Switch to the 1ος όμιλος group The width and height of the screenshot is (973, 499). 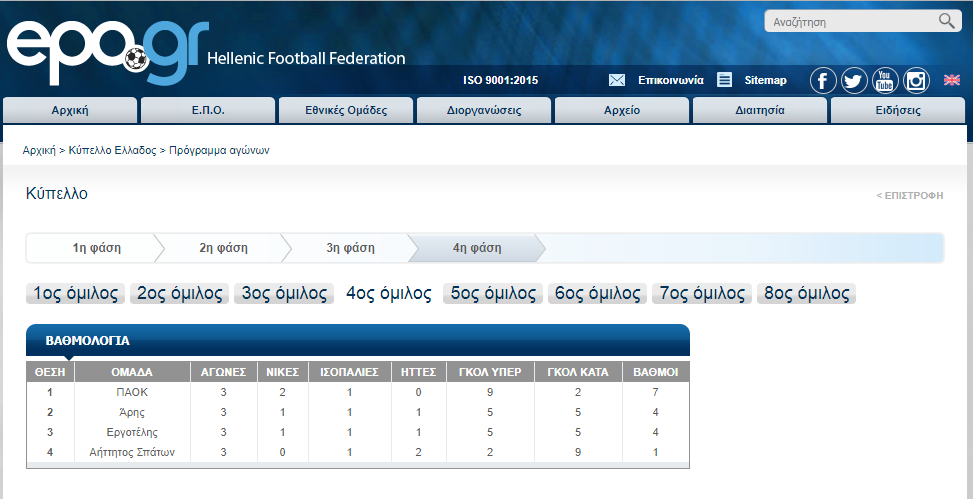coord(76,293)
